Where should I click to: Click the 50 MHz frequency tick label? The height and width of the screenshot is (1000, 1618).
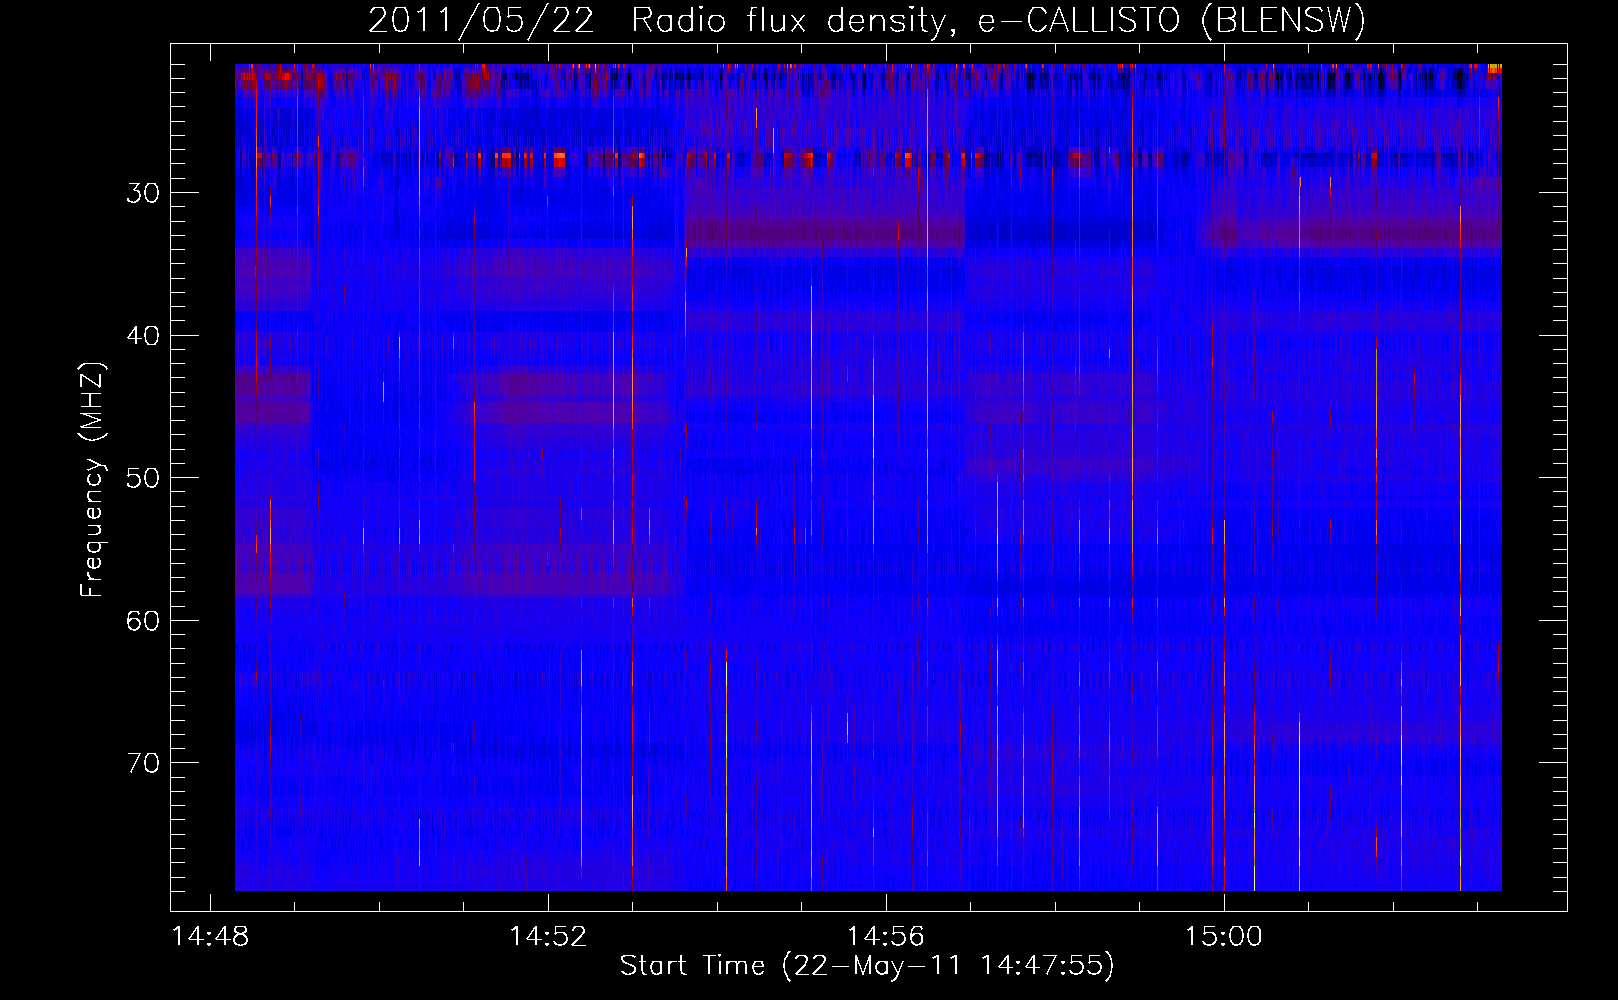pos(143,478)
